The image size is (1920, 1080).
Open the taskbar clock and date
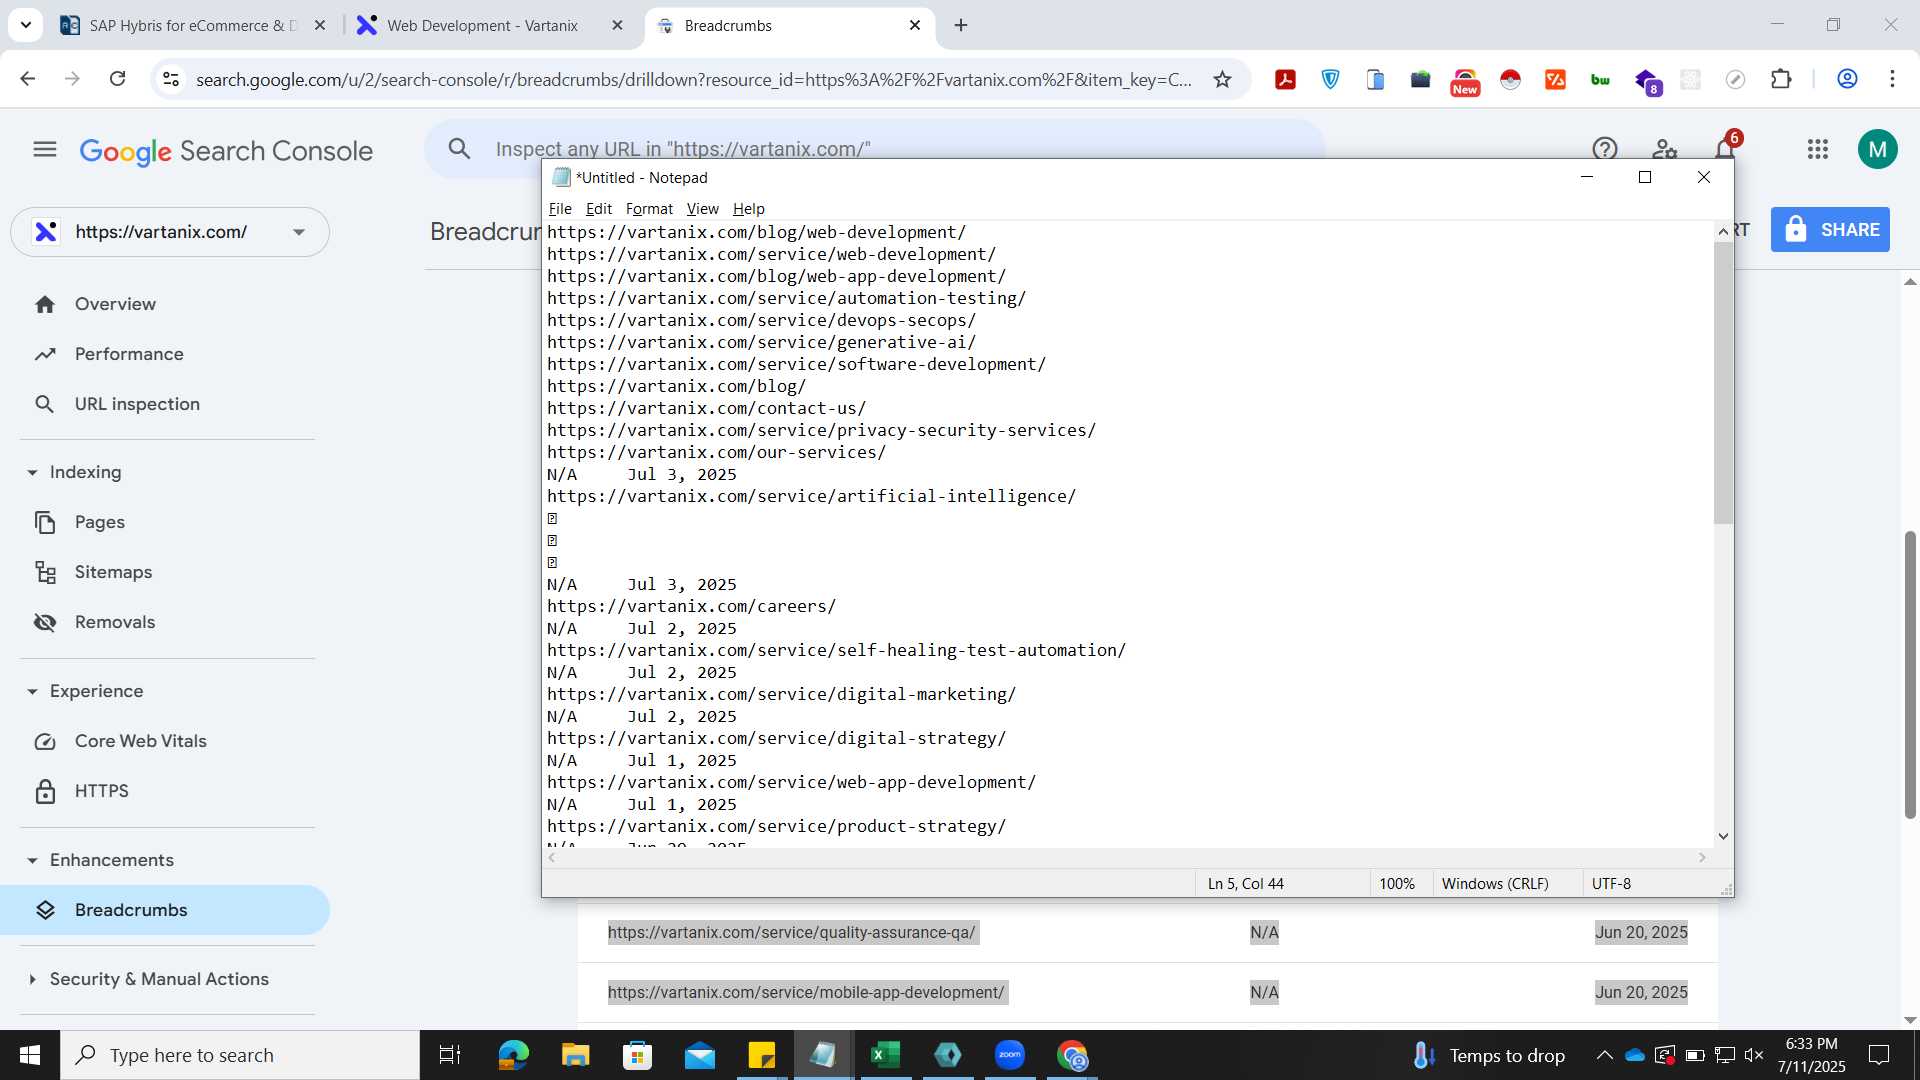tap(1811, 1055)
